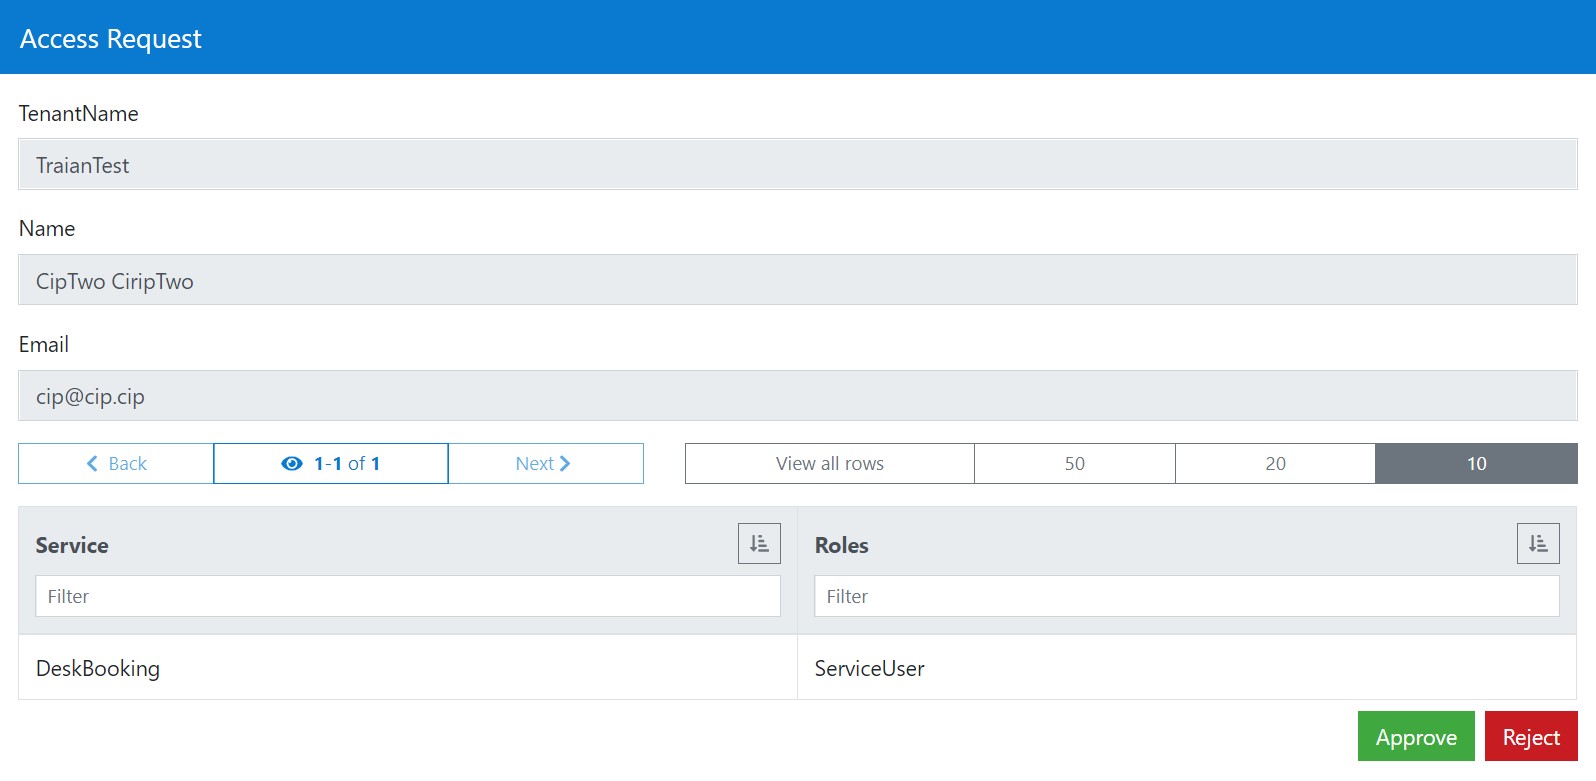
Task: Click the Name field CipTwo CiripTwo
Action: point(798,280)
